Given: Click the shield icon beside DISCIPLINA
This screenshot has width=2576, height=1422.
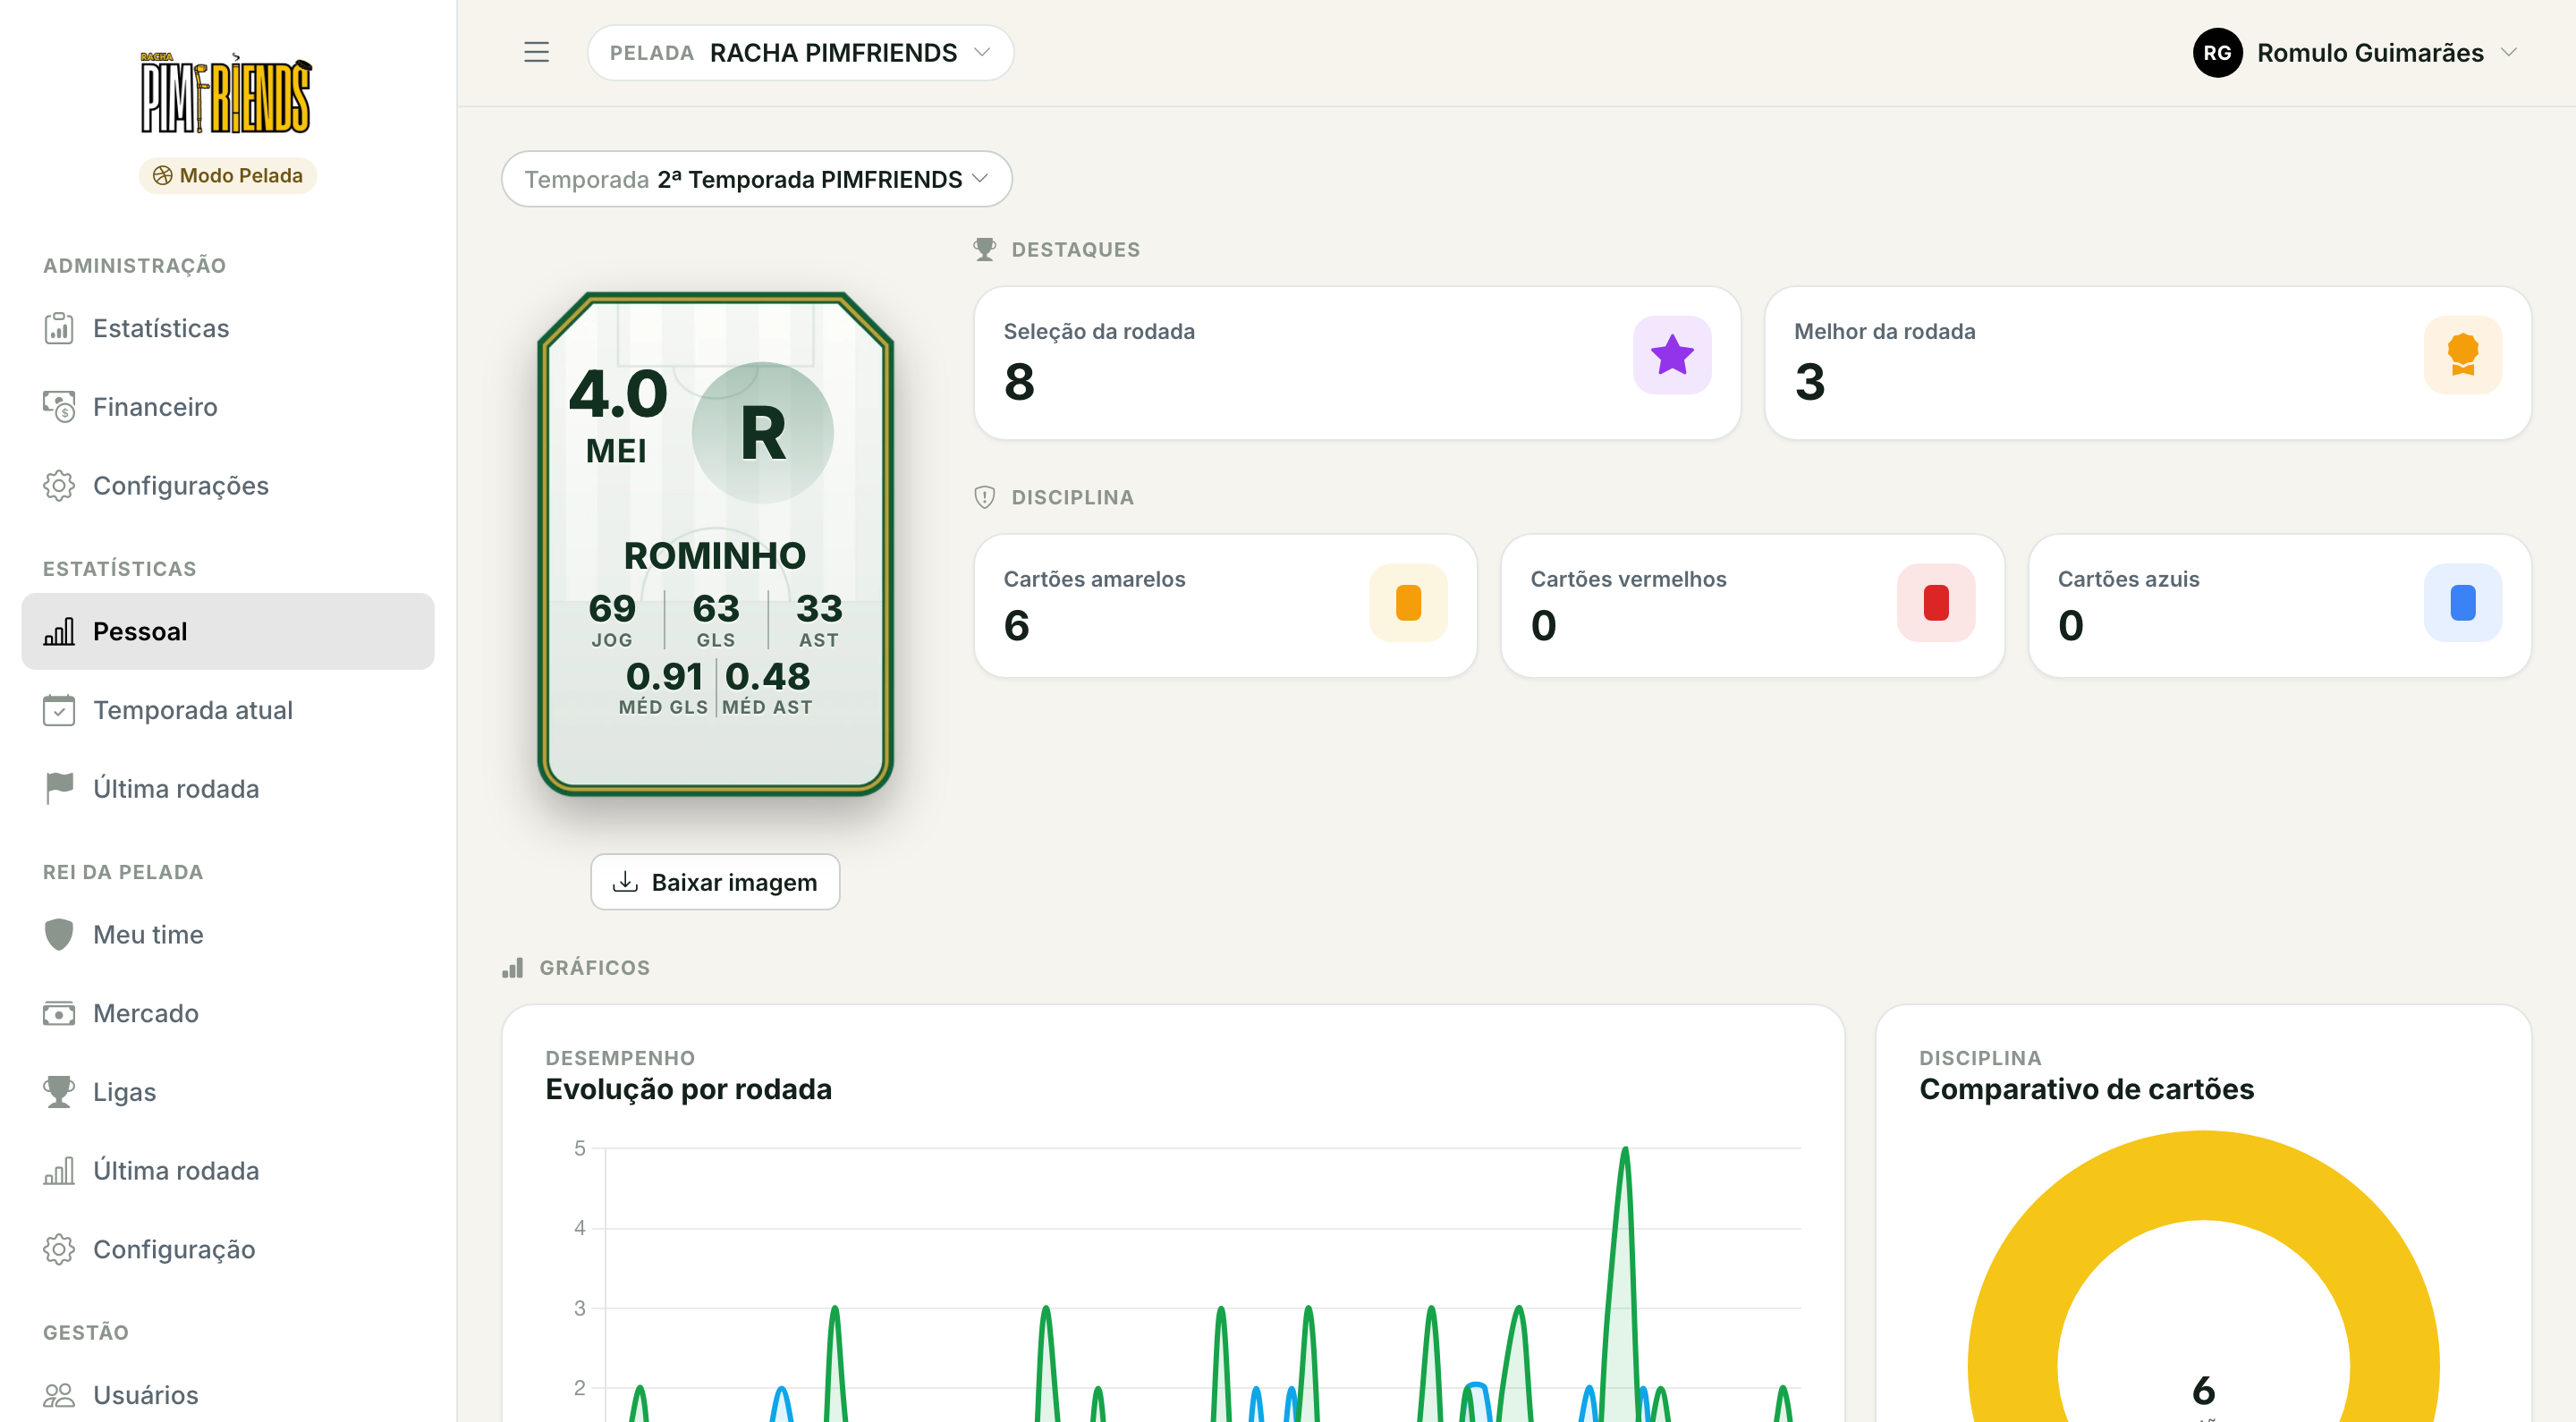Looking at the screenshot, I should [984, 497].
